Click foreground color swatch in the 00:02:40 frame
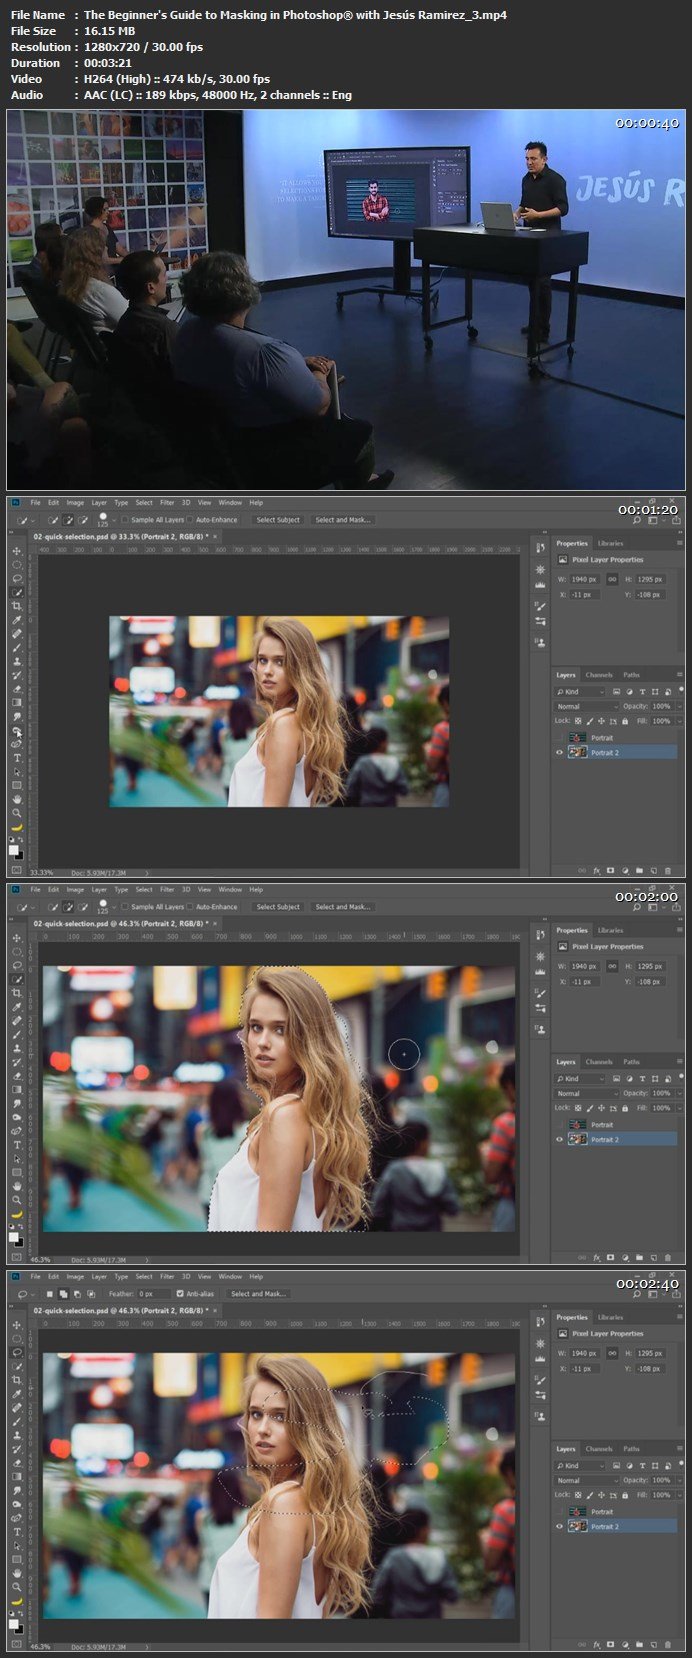Screen dimensions: 692x1658 click(x=14, y=1623)
